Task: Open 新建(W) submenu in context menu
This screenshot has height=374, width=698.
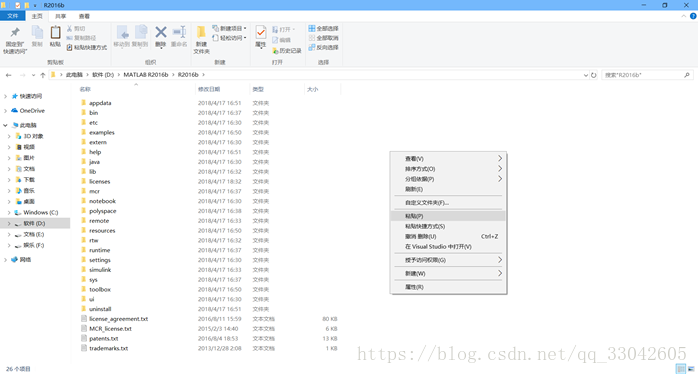Action: 448,273
